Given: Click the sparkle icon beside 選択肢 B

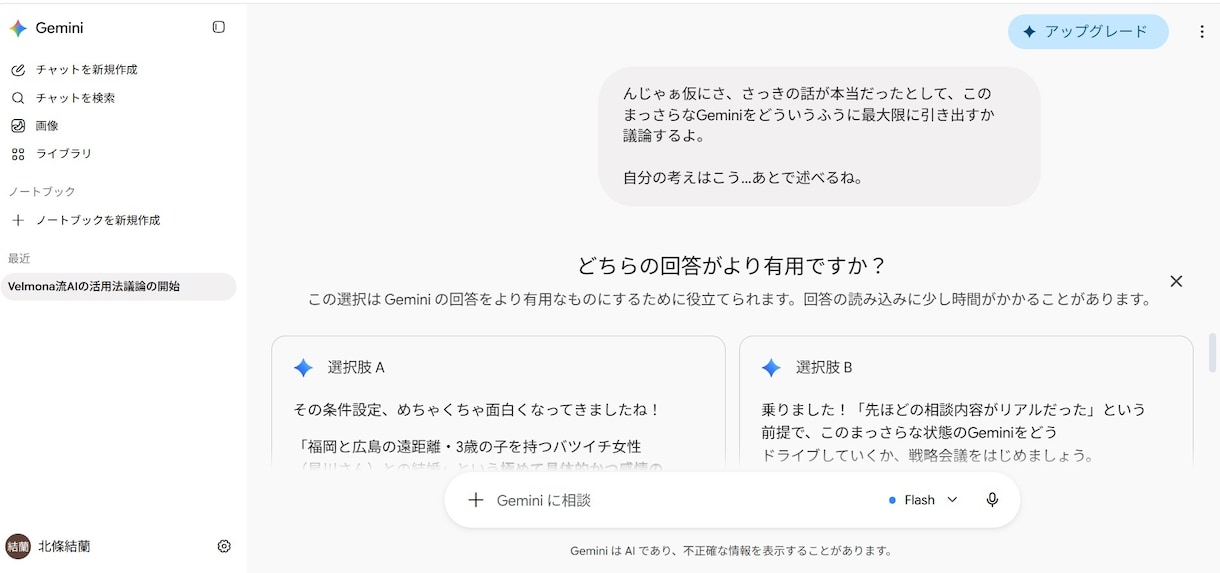Looking at the screenshot, I should (x=771, y=368).
